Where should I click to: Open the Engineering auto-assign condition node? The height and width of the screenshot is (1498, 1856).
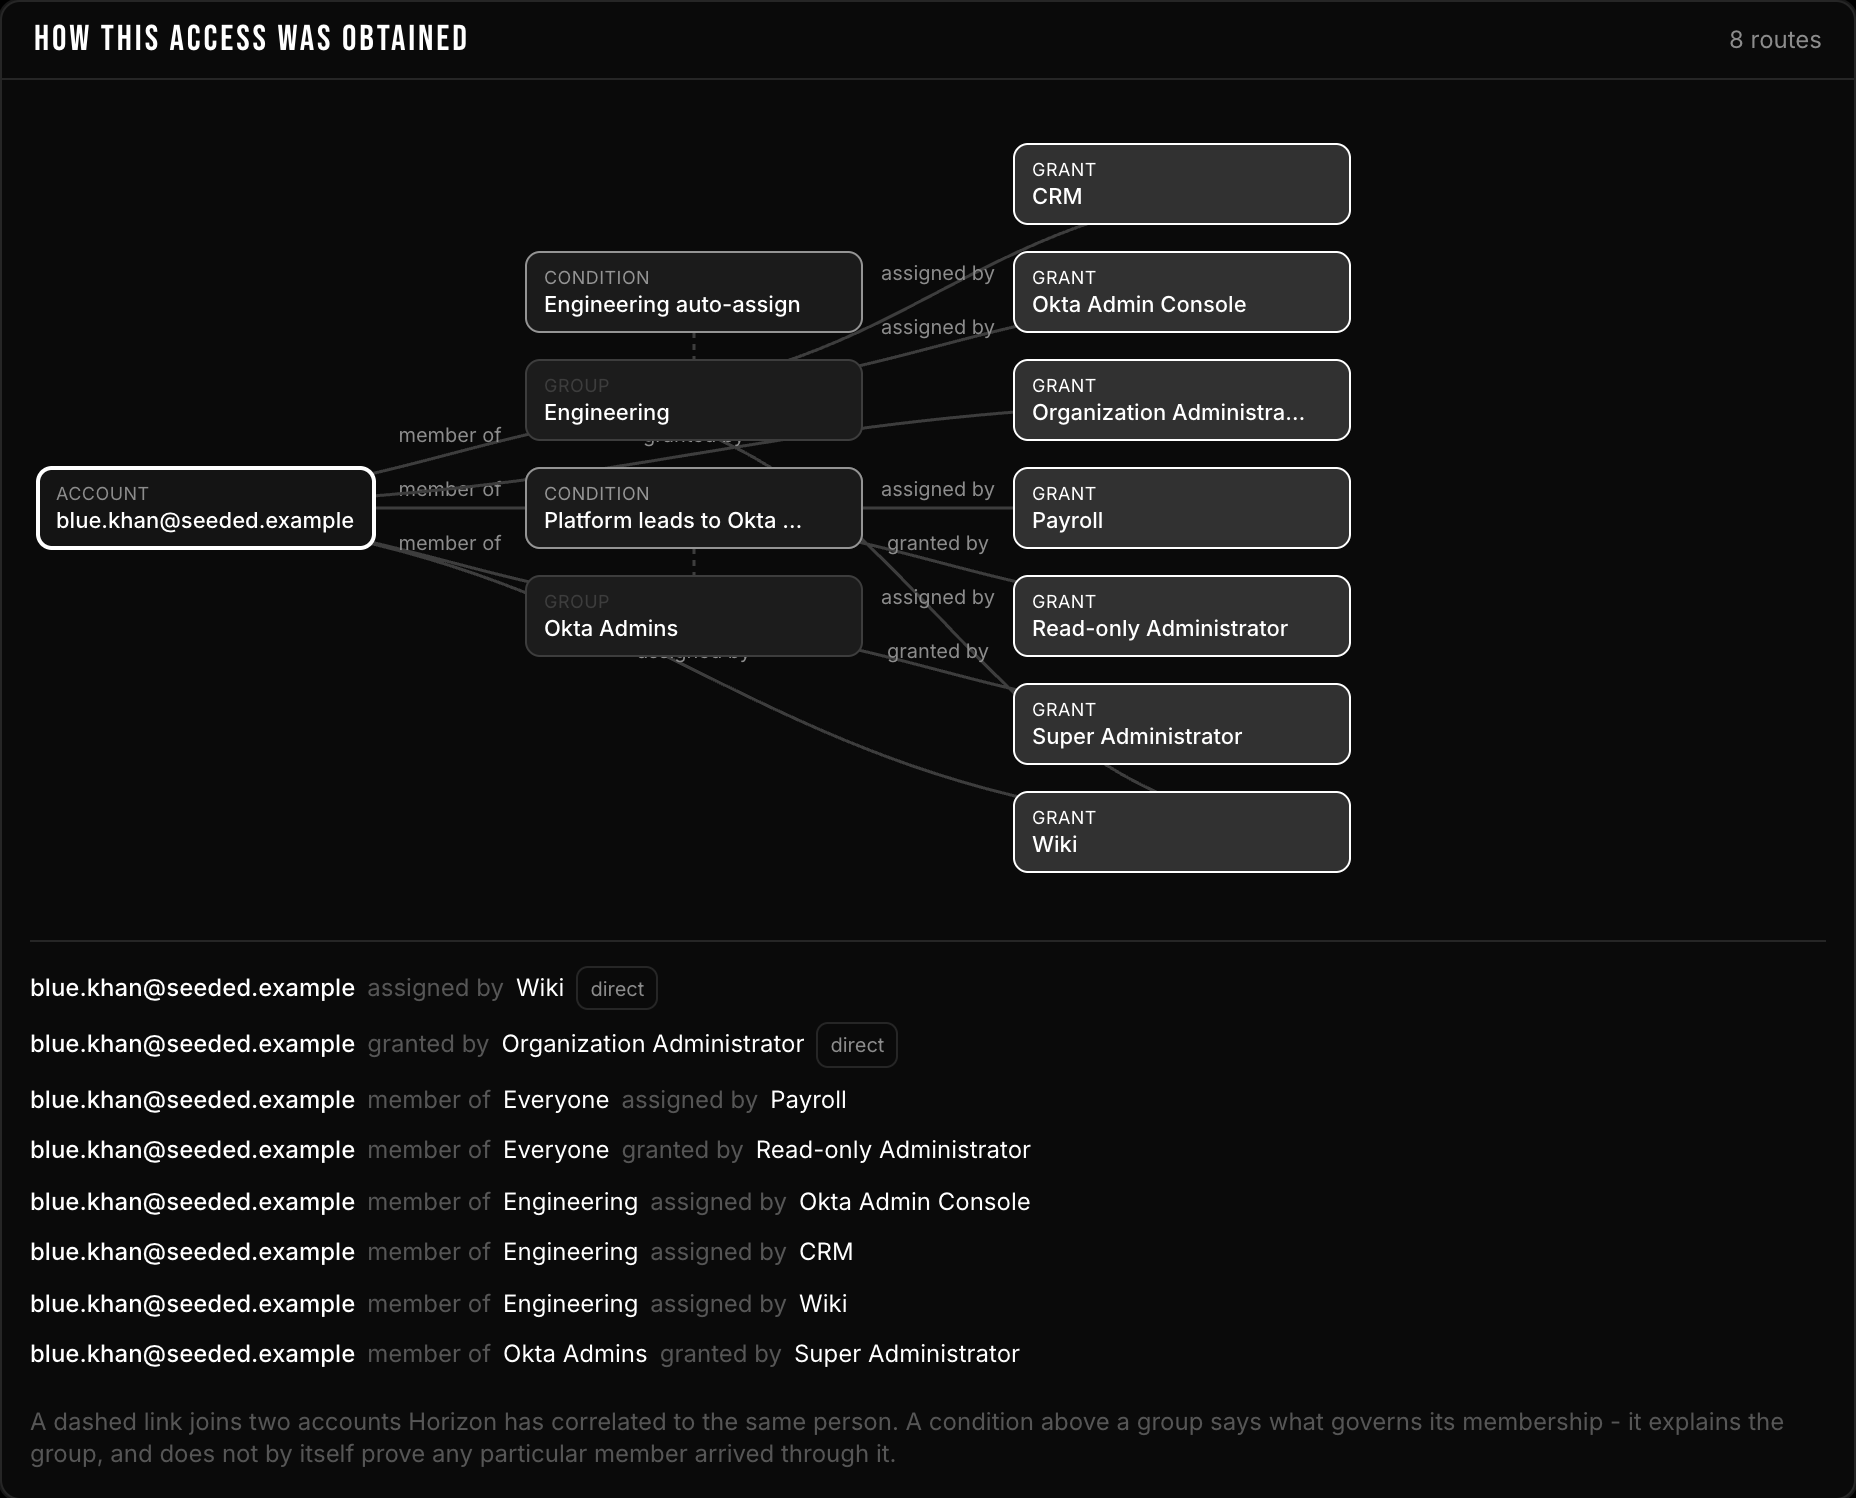pyautogui.click(x=694, y=292)
